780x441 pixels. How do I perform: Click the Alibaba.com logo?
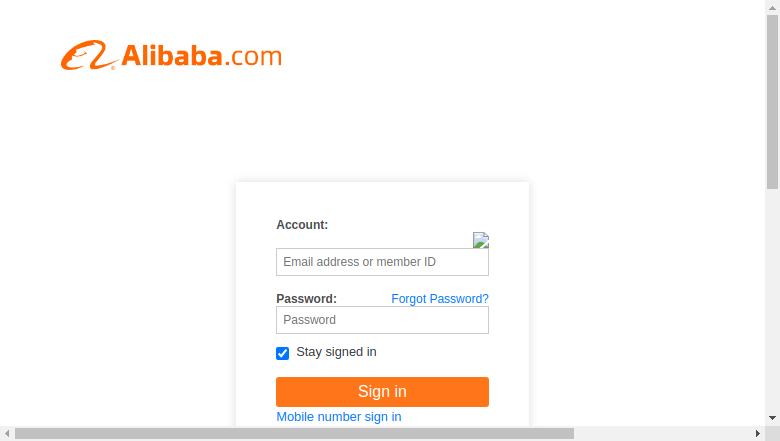[171, 55]
